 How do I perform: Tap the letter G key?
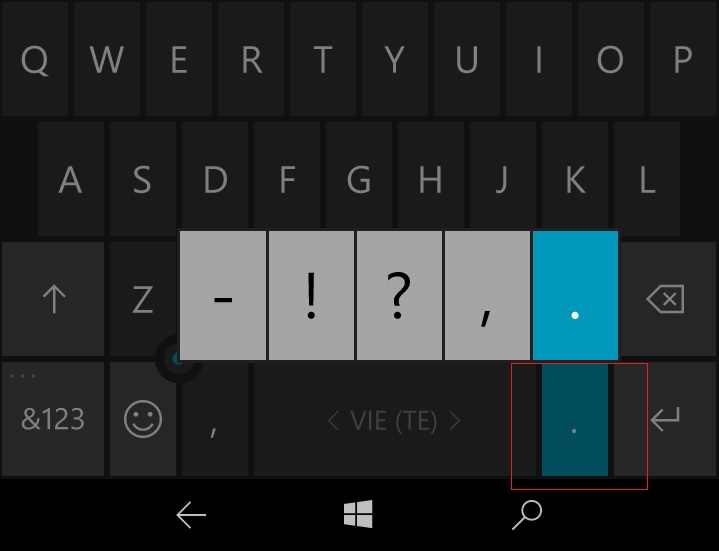pyautogui.click(x=359, y=179)
